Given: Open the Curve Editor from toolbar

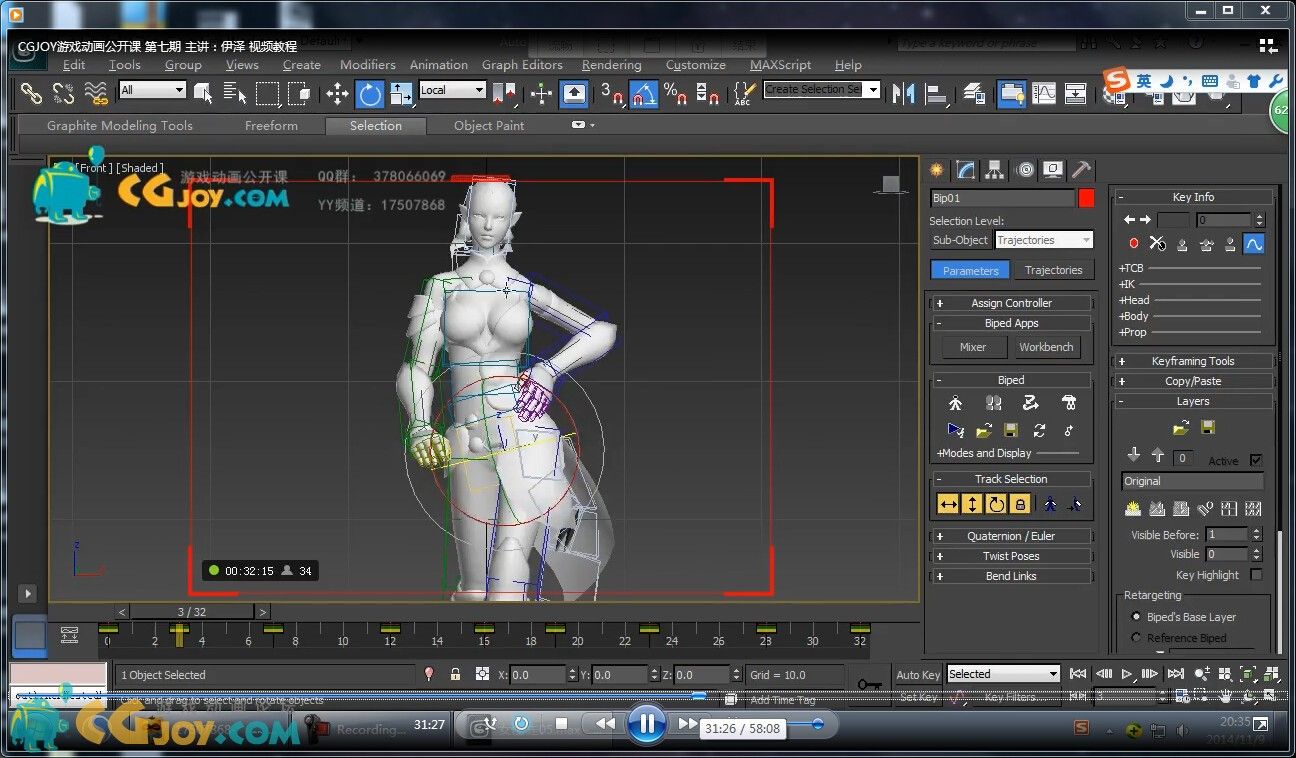Looking at the screenshot, I should [1043, 94].
